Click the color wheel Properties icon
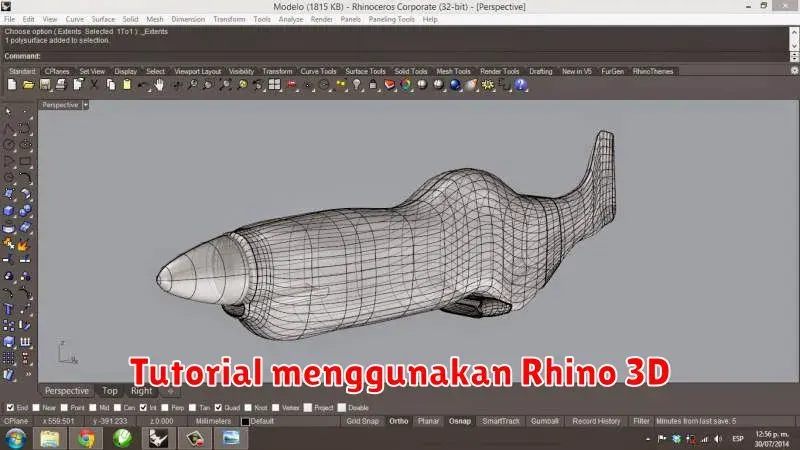800x450 pixels. tap(406, 85)
